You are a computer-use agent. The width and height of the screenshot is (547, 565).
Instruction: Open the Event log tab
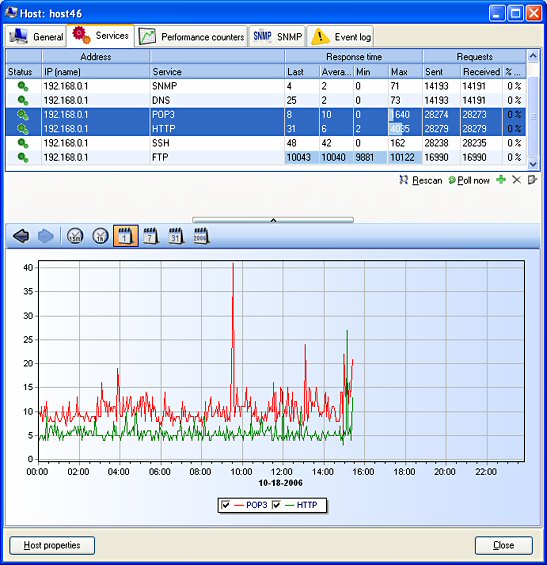coord(341,37)
